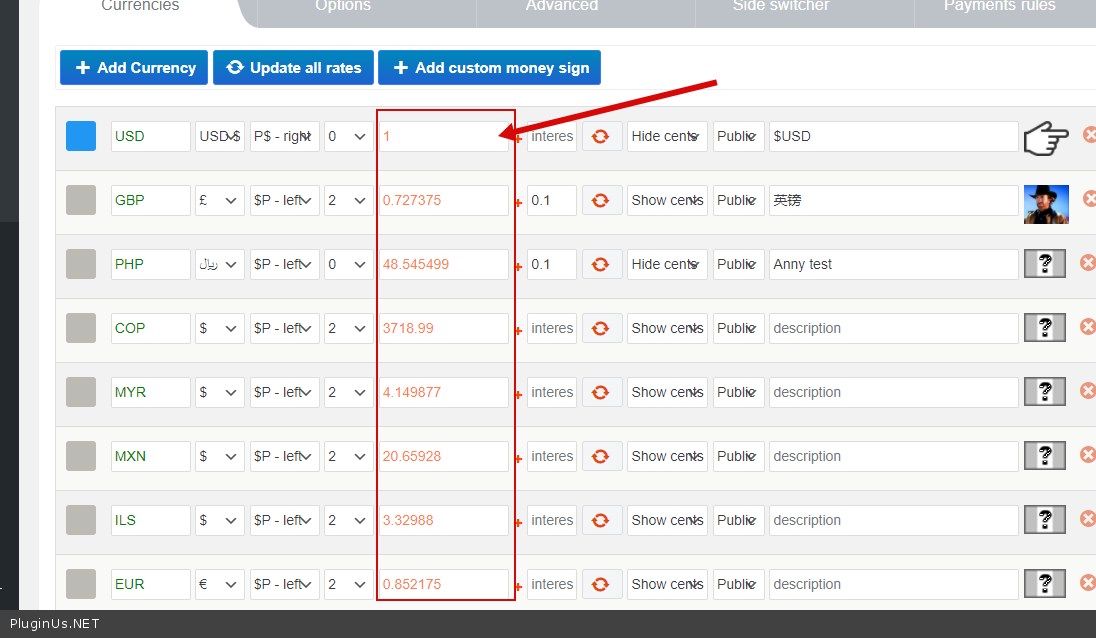Update the EUR rate with refresh icon

point(600,584)
